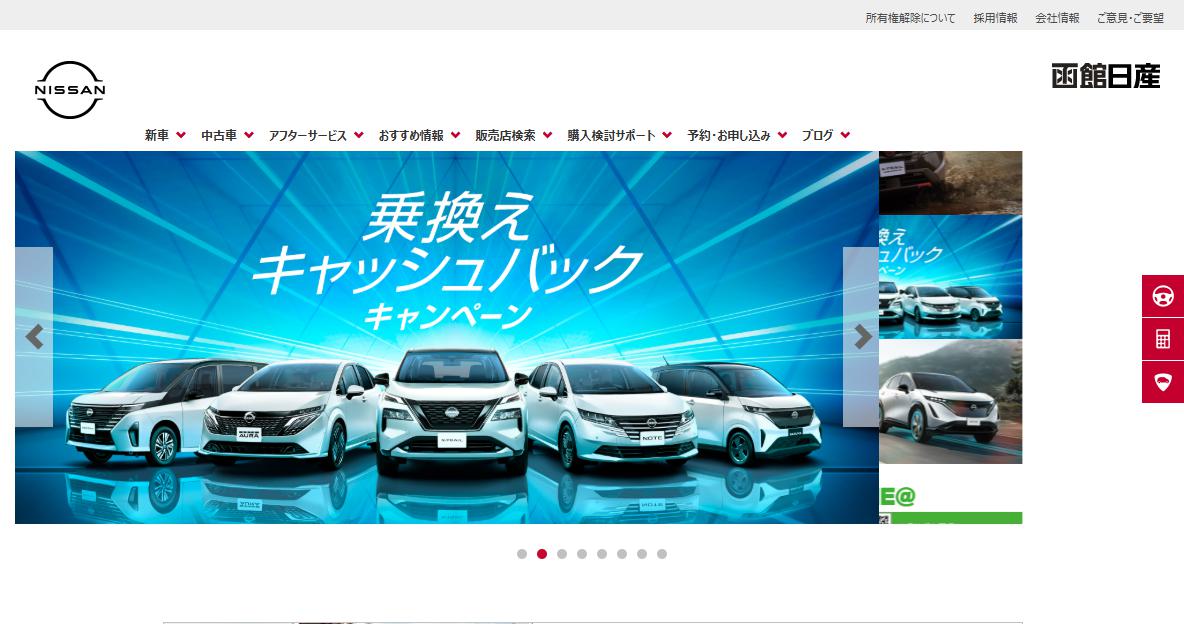
Task: Visit the 採用情報 link
Action: (x=995, y=17)
